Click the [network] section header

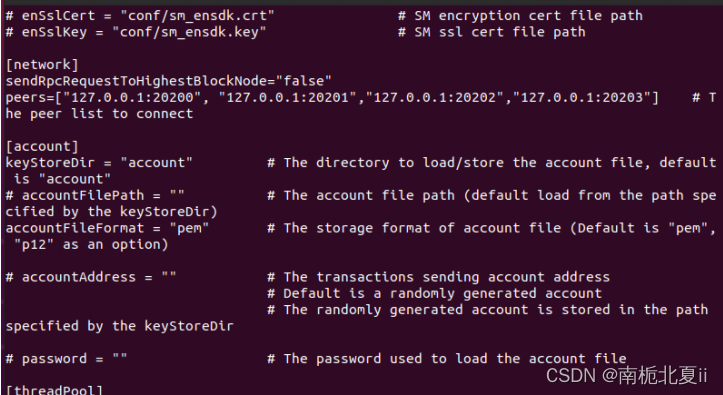point(42,65)
